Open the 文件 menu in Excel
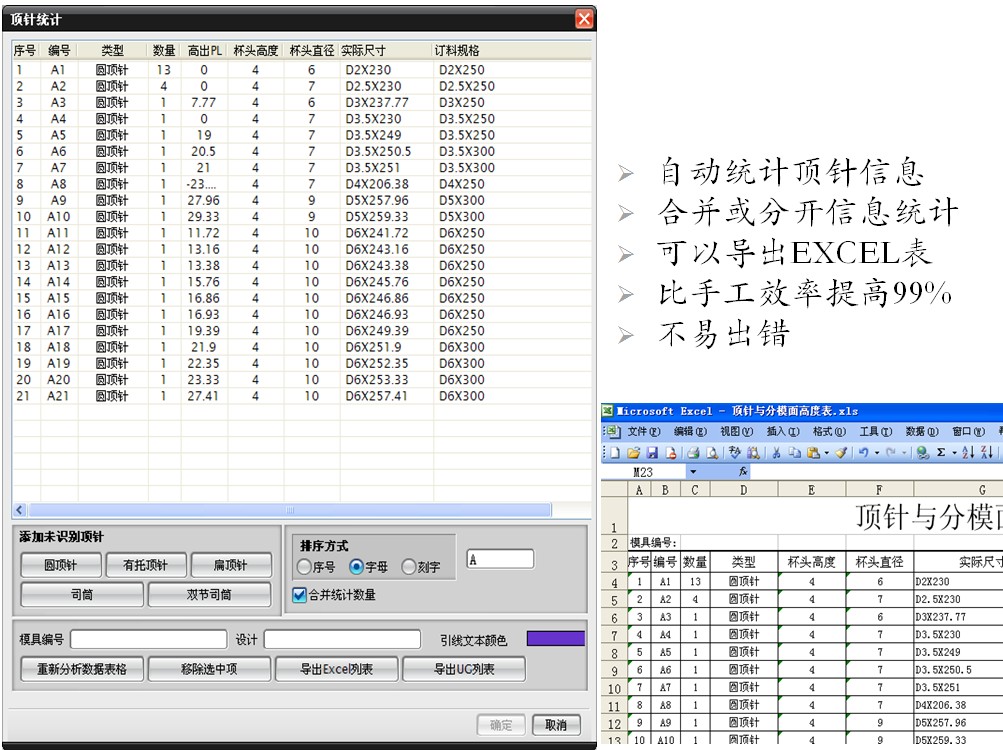 (x=643, y=432)
